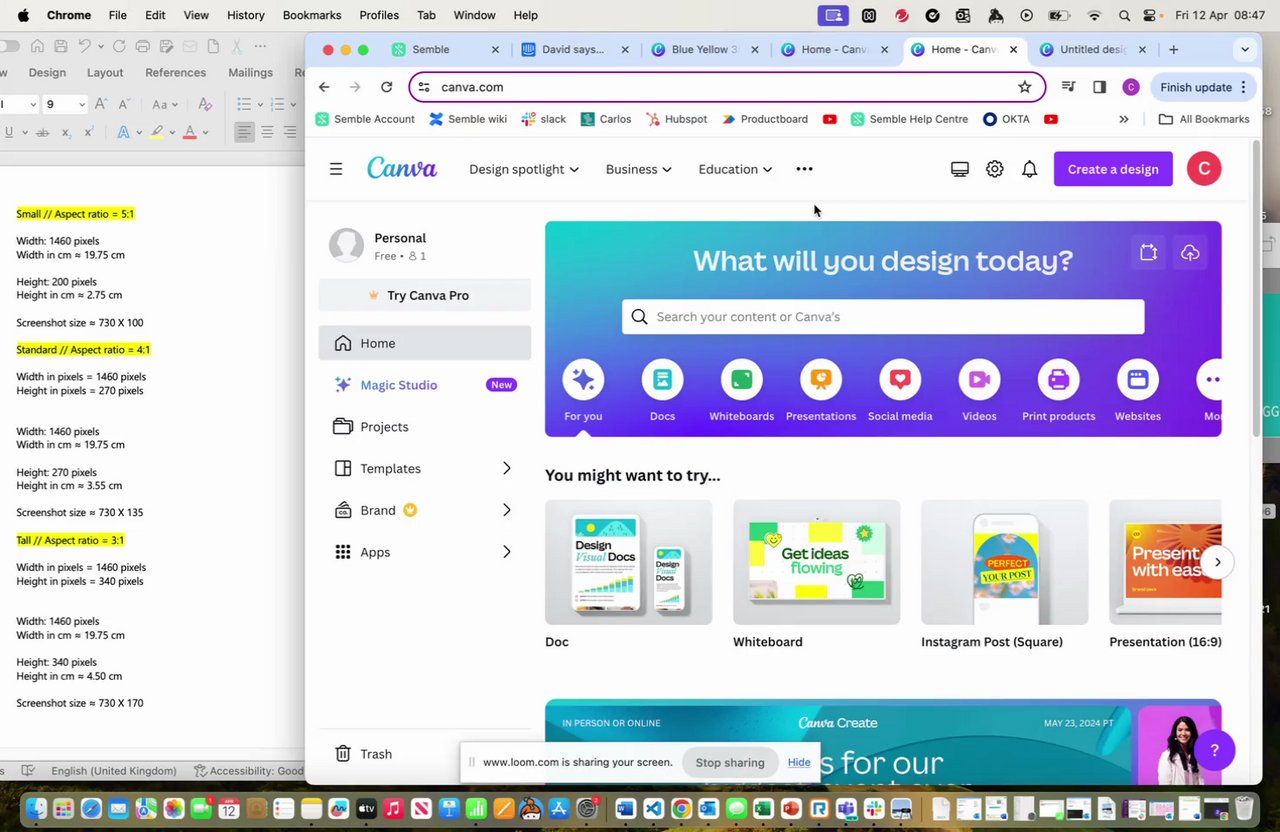This screenshot has width=1280, height=832.
Task: Click Finish update button in Chrome
Action: point(1201,87)
